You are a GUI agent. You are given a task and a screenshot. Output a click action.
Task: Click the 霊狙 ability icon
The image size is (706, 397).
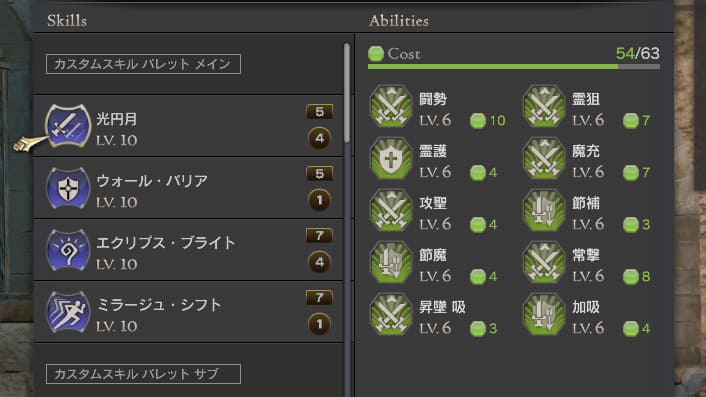coord(544,106)
